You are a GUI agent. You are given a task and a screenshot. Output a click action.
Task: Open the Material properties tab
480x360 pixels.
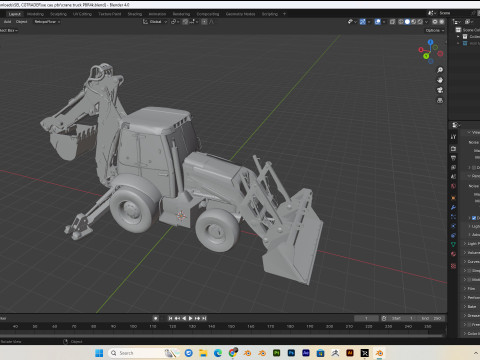tap(453, 254)
